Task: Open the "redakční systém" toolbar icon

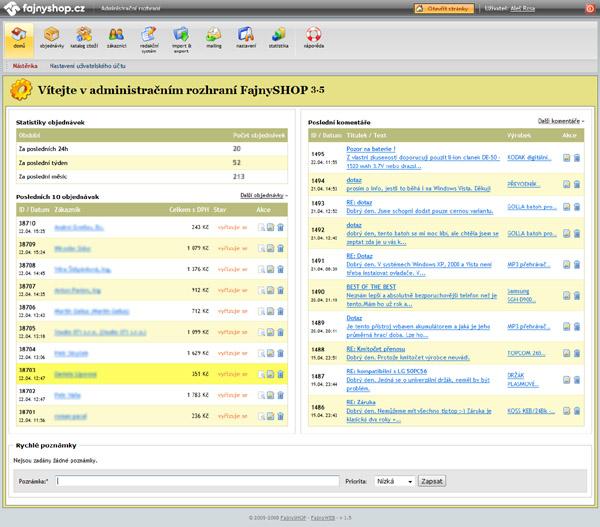Action: pos(148,39)
